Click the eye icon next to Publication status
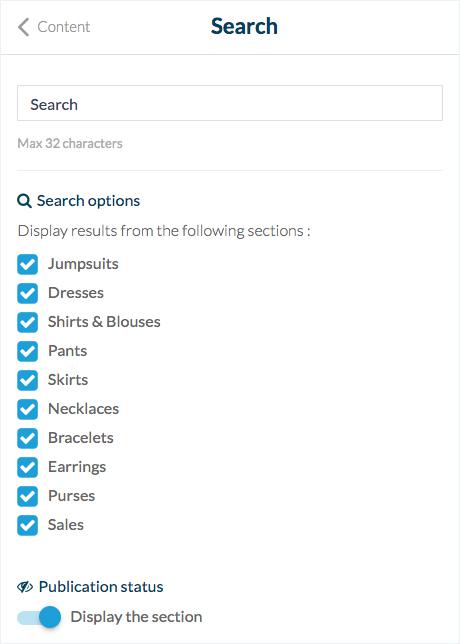This screenshot has width=460, height=644. 25,587
